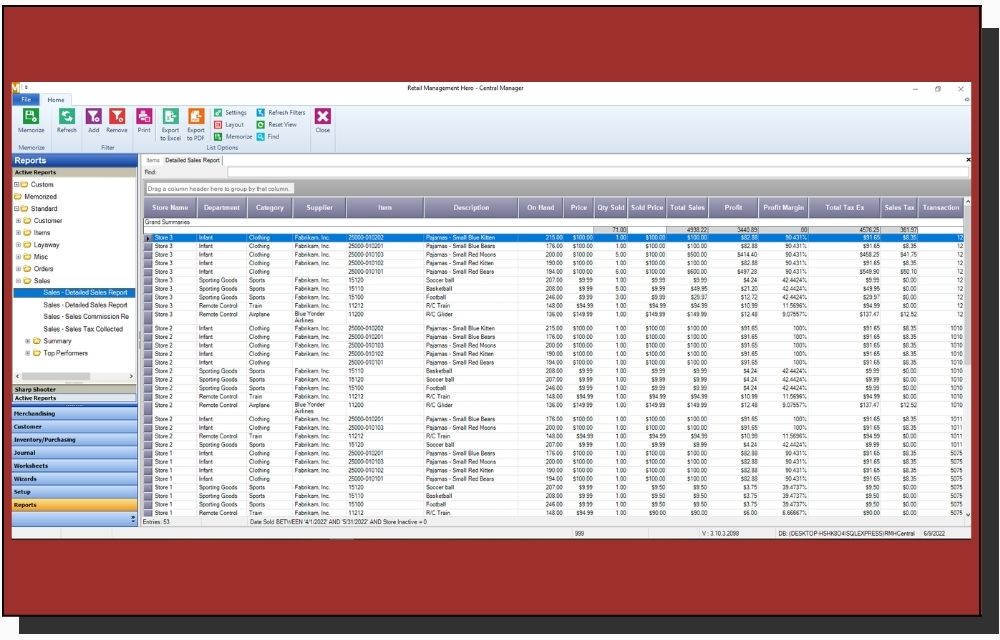Screen dimensions: 1000x640
Task: Open the Layout option
Action: point(229,125)
